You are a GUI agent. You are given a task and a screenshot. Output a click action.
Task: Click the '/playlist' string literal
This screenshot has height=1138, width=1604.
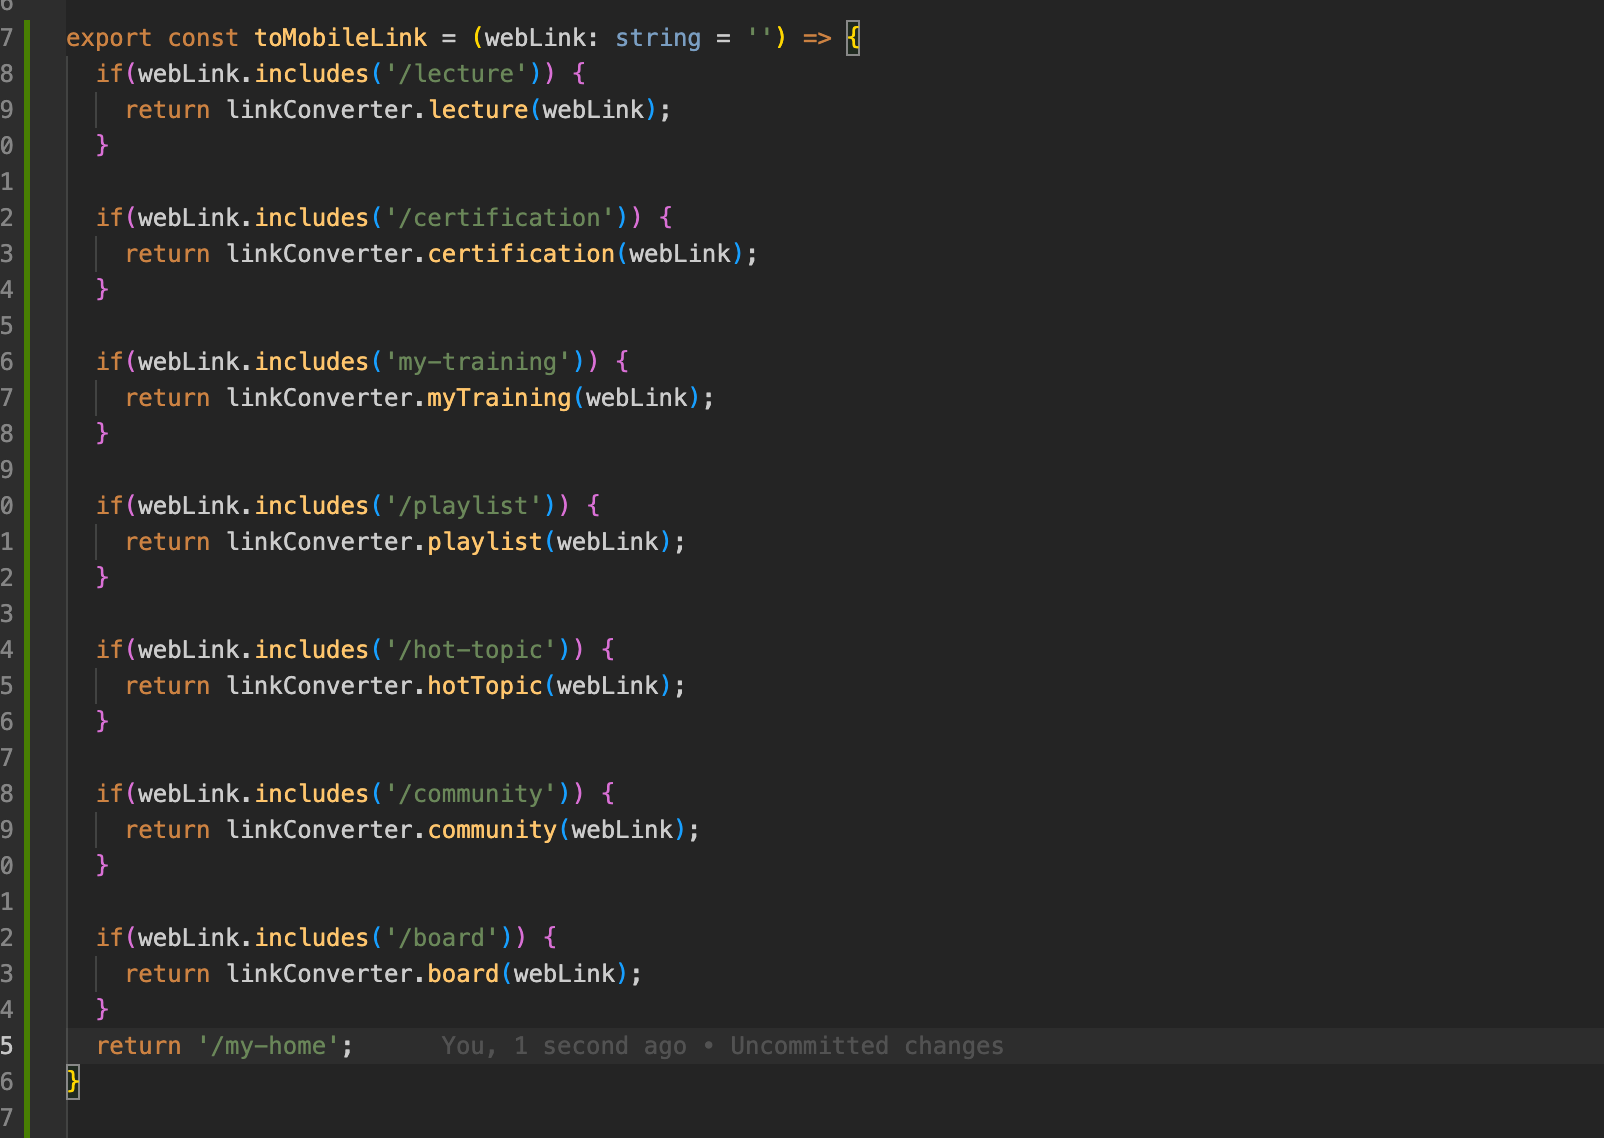(463, 505)
